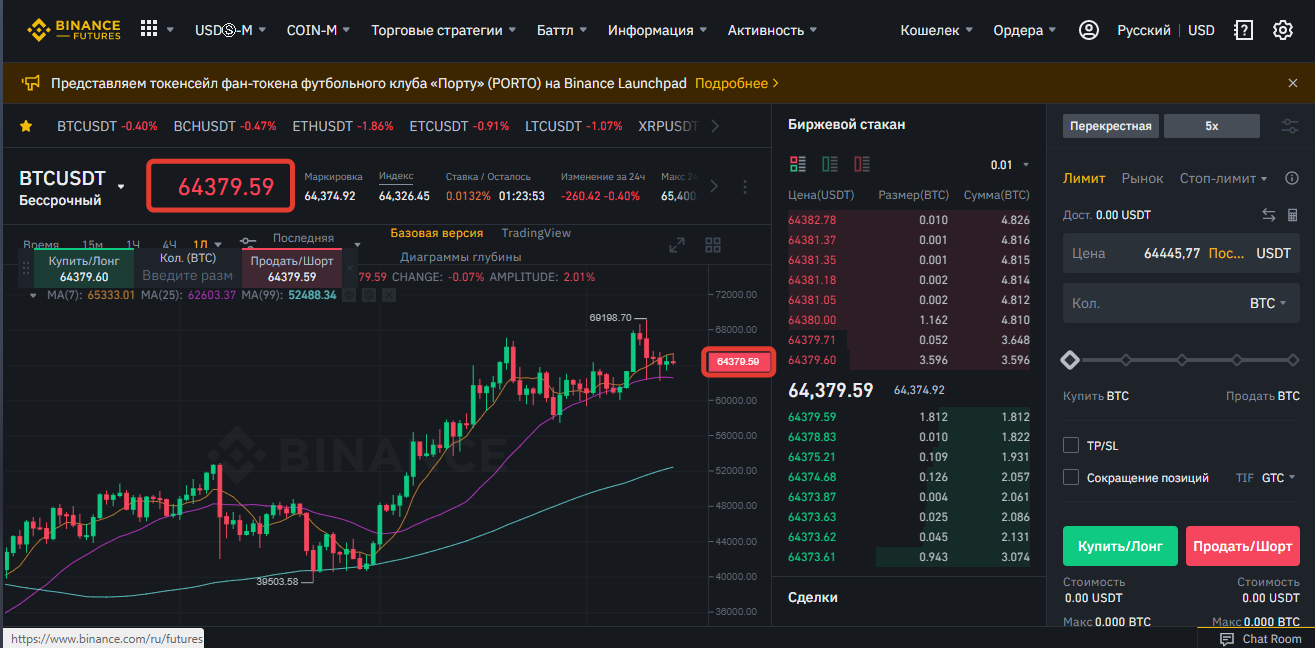Change order book 0.01 precision dropdown
This screenshot has width=1315, height=648.
click(x=1009, y=165)
